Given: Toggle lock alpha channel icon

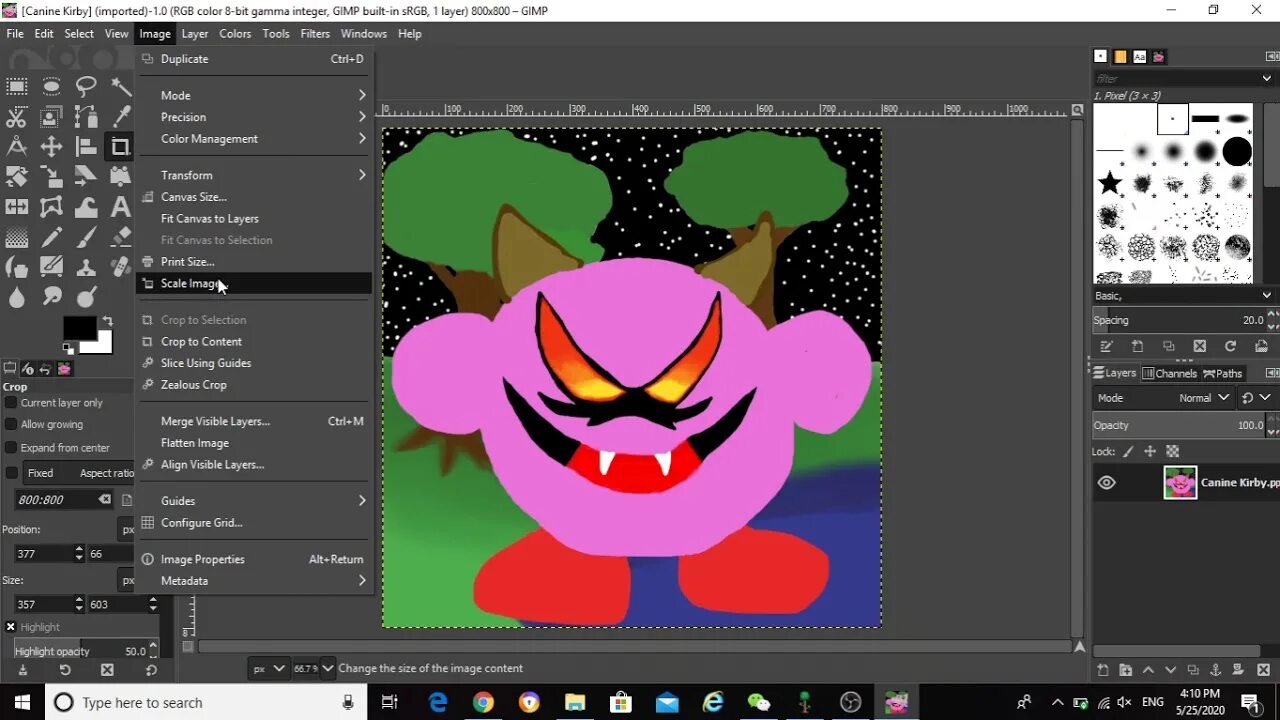Looking at the screenshot, I should tap(1173, 451).
